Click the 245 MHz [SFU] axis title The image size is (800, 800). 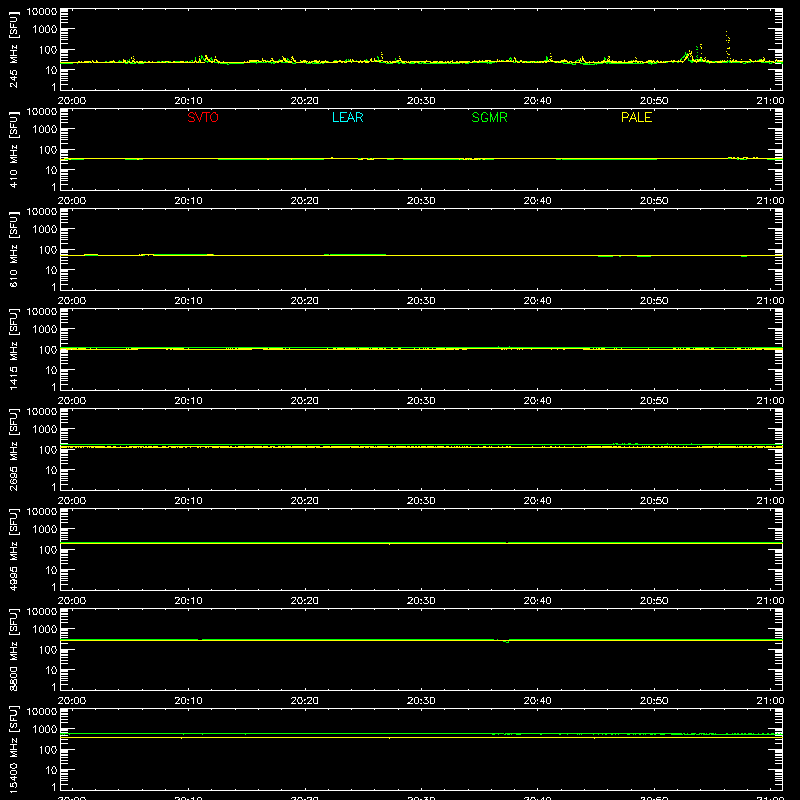click(14, 49)
